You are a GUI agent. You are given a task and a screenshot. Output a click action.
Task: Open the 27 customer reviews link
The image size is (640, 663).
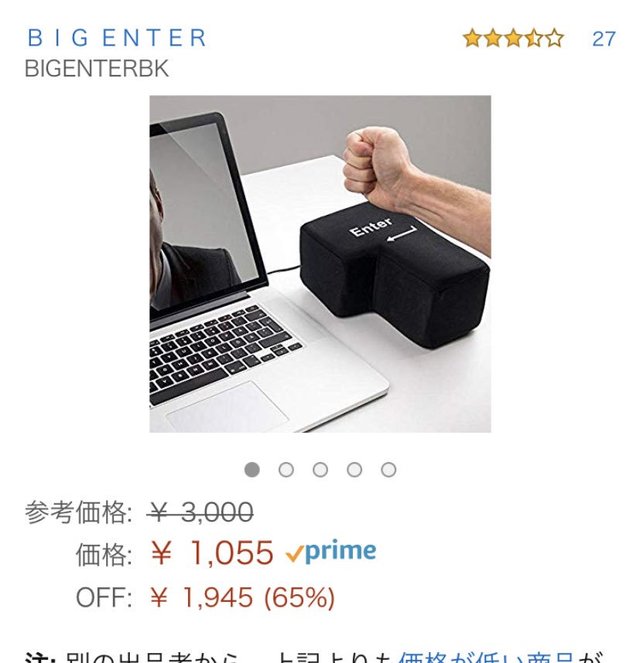pyautogui.click(x=604, y=39)
